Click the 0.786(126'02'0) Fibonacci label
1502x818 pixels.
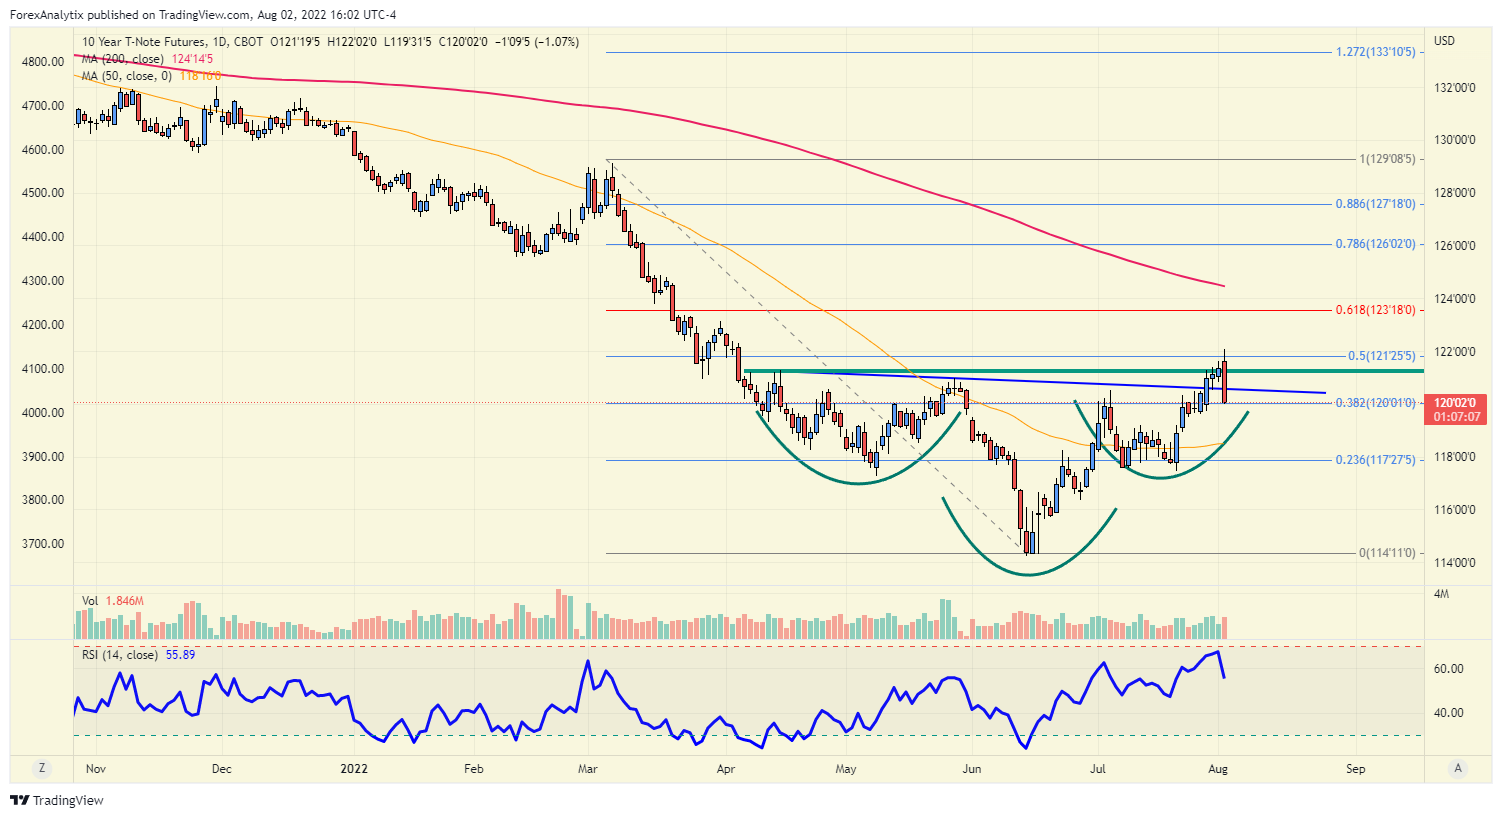[1376, 244]
